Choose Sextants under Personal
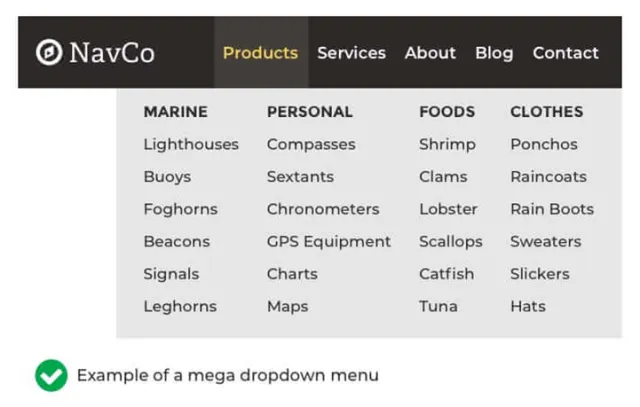This screenshot has height=407, width=640. tap(300, 176)
